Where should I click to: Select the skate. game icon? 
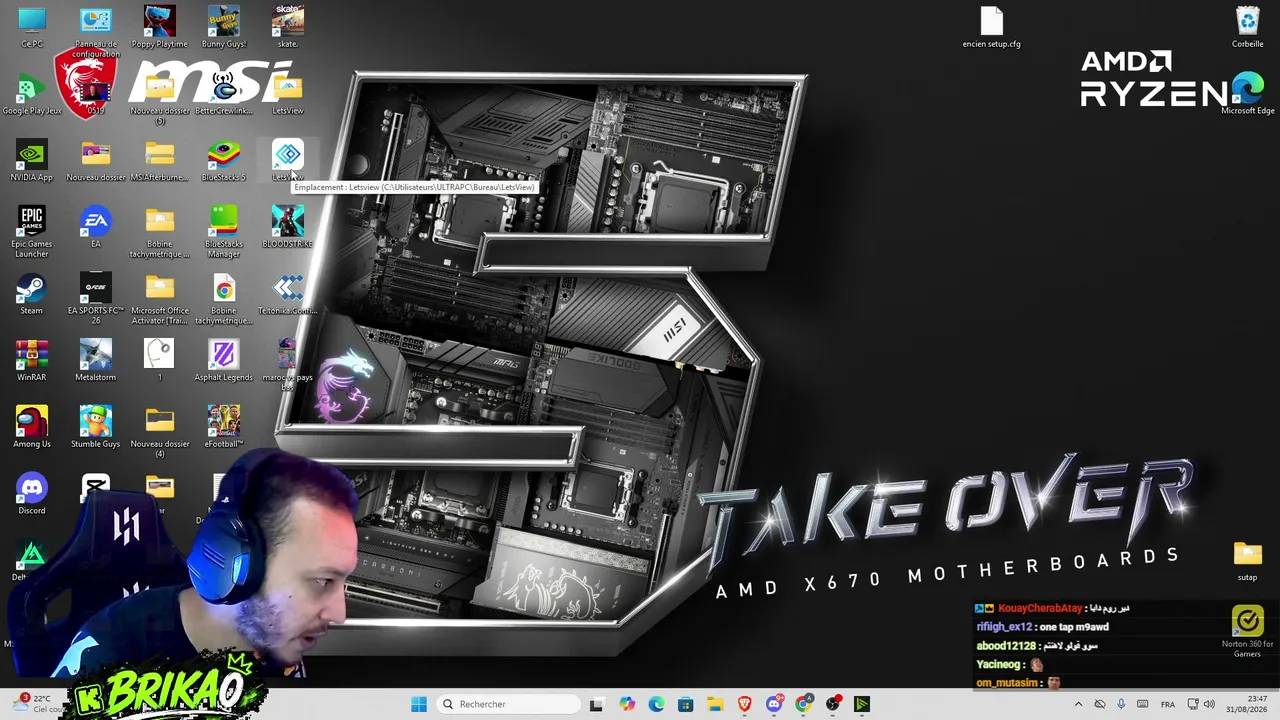(288, 27)
